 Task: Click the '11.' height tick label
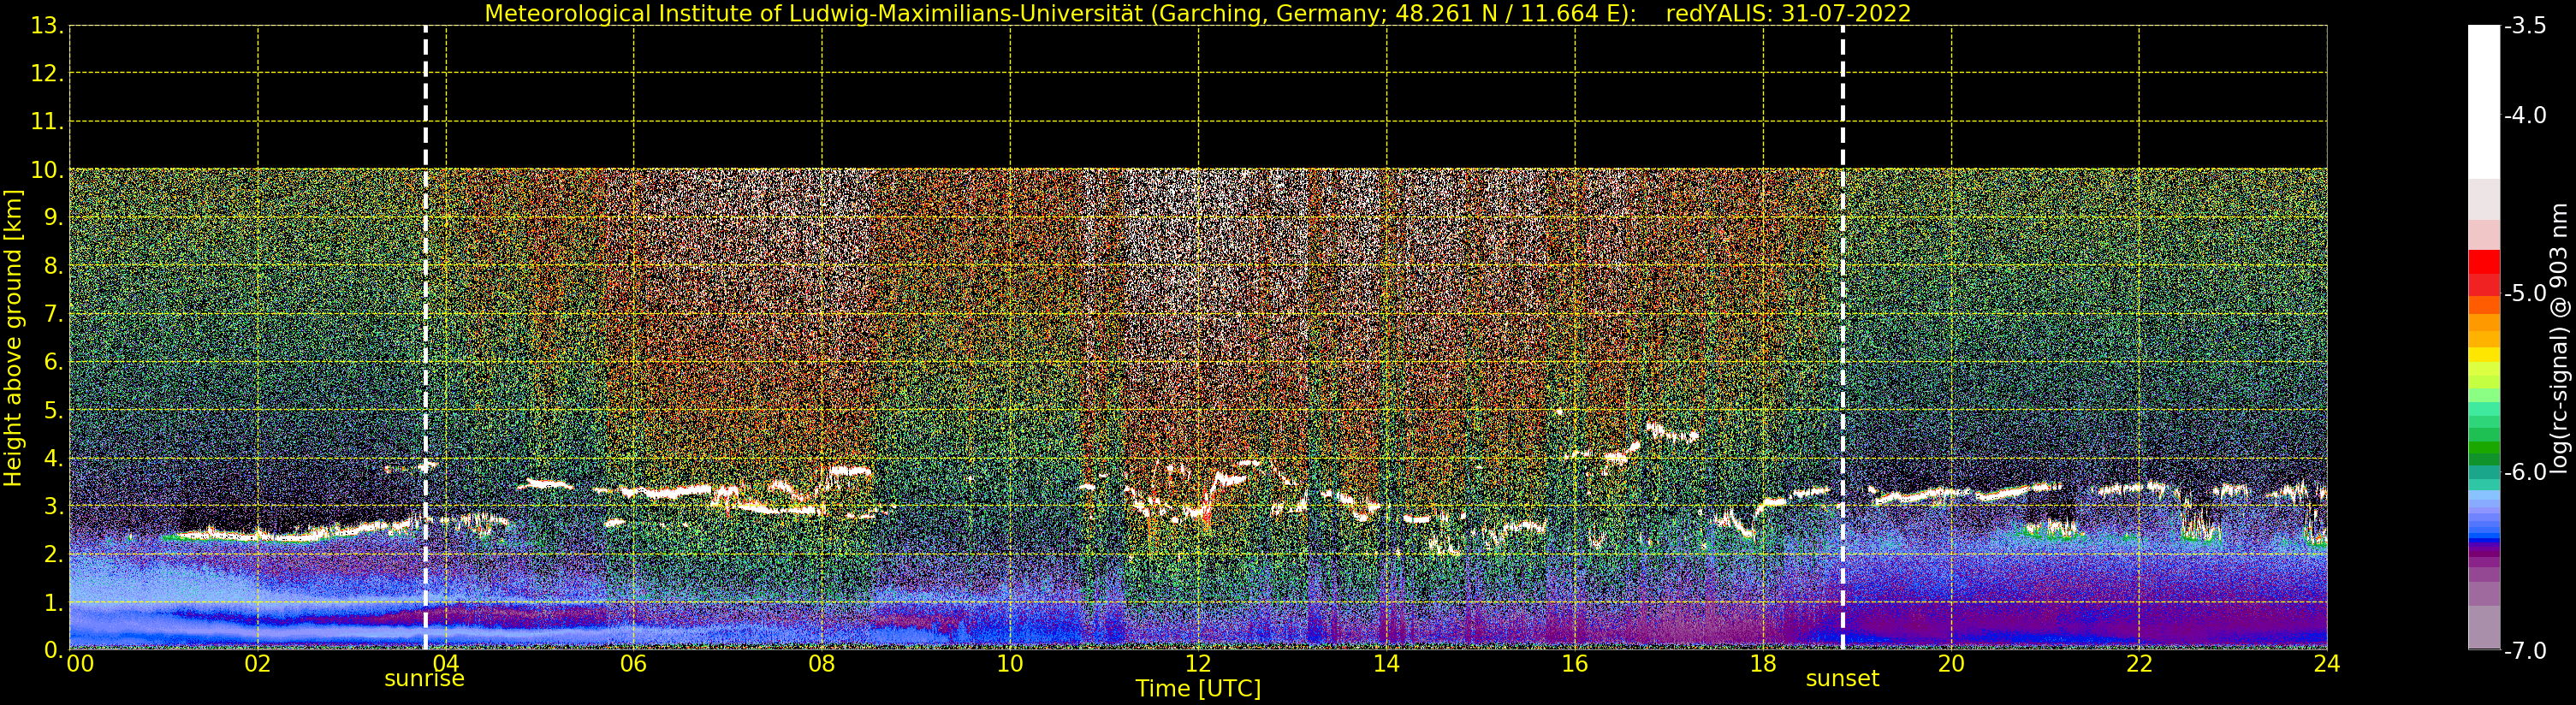point(47,122)
